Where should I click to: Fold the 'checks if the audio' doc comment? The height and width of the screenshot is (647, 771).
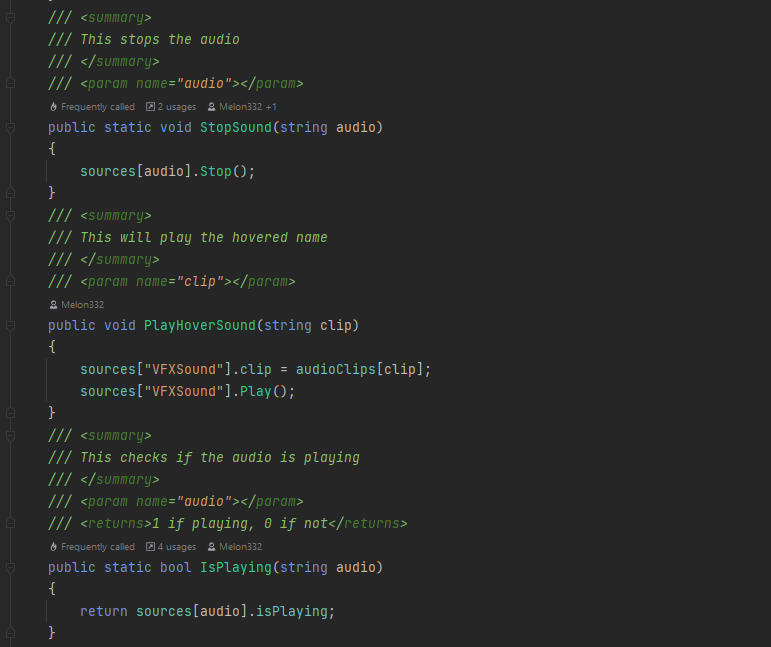11,436
